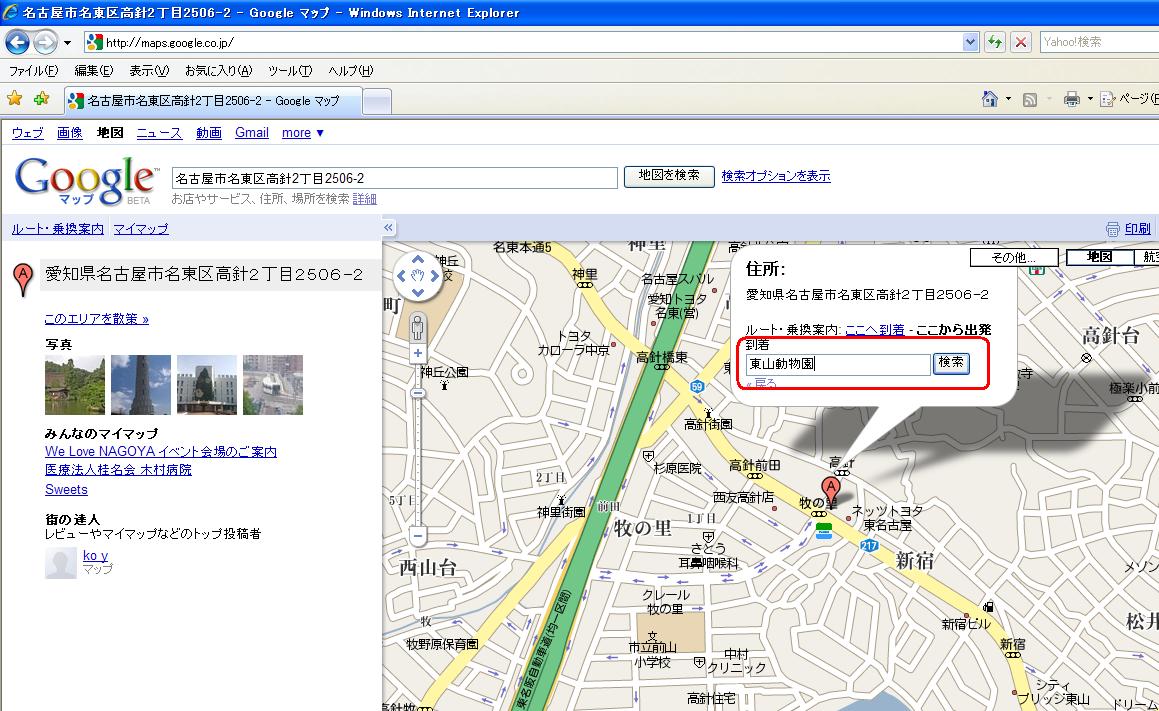Open the 画像 link

click(69, 133)
